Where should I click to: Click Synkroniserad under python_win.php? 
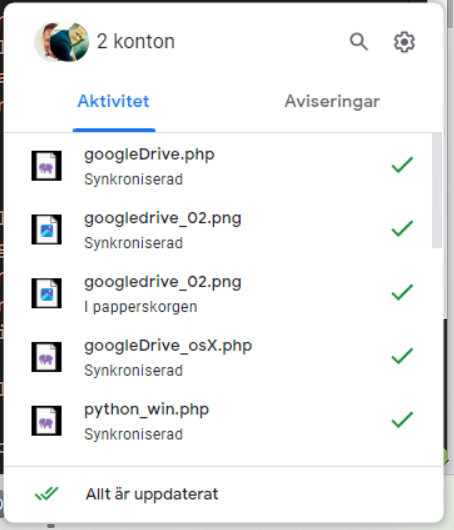(x=133, y=434)
